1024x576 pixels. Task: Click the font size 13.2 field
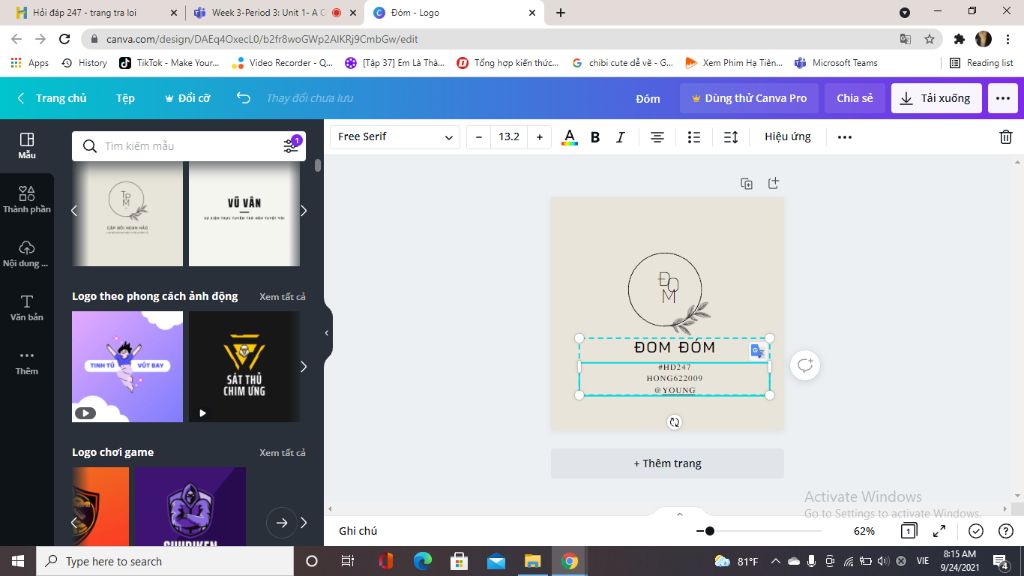[x=509, y=136]
